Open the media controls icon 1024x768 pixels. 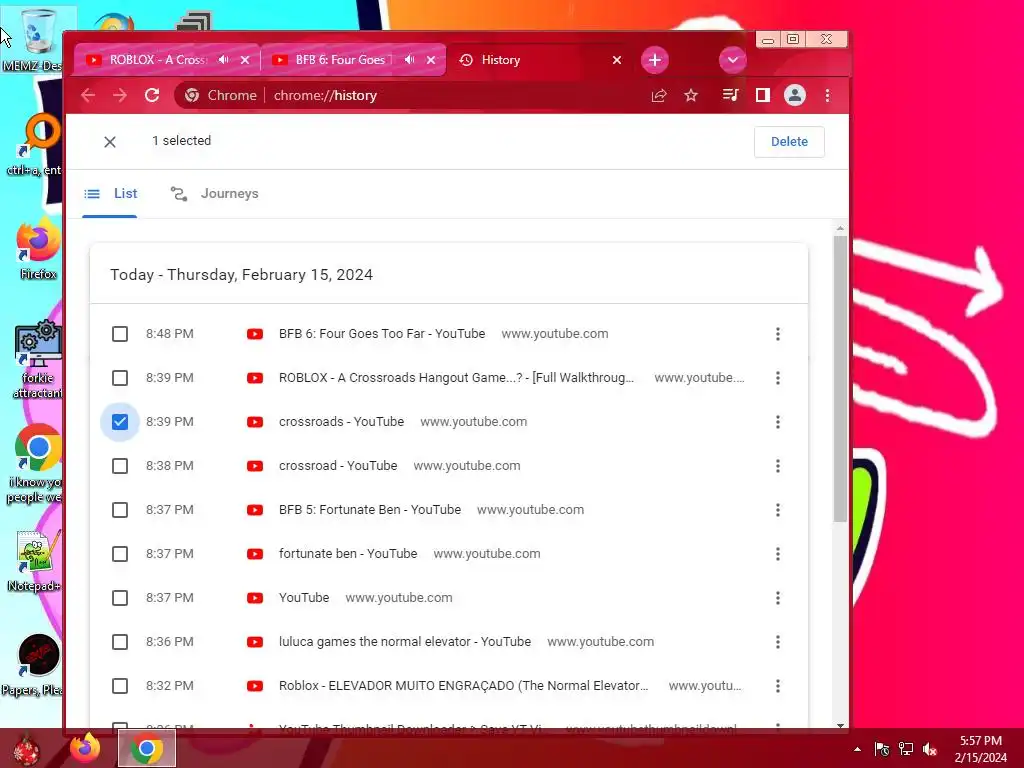730,95
